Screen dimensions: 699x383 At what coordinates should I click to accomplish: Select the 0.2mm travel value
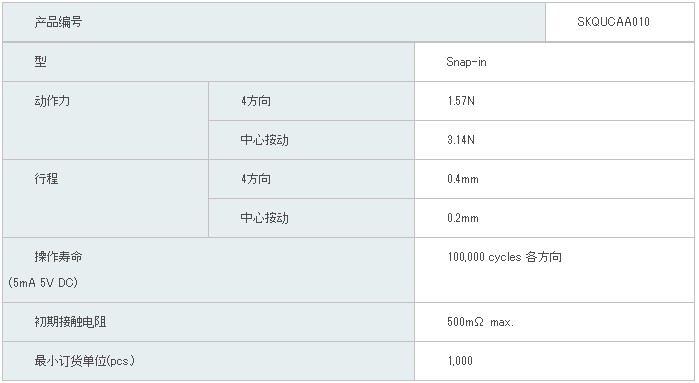tap(463, 218)
